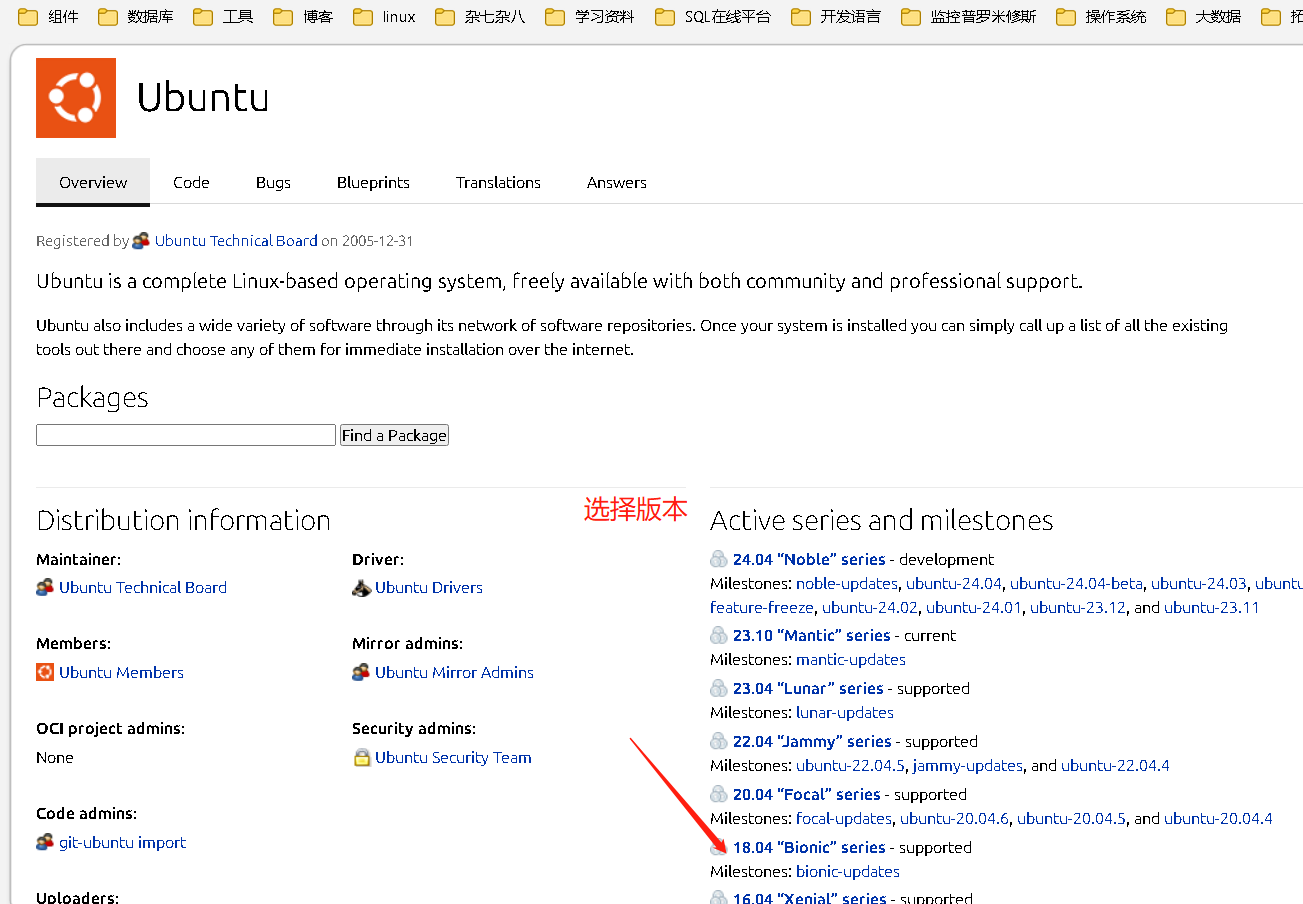
Task: Open the ubuntu-20.04.6 milestone link
Action: (954, 818)
